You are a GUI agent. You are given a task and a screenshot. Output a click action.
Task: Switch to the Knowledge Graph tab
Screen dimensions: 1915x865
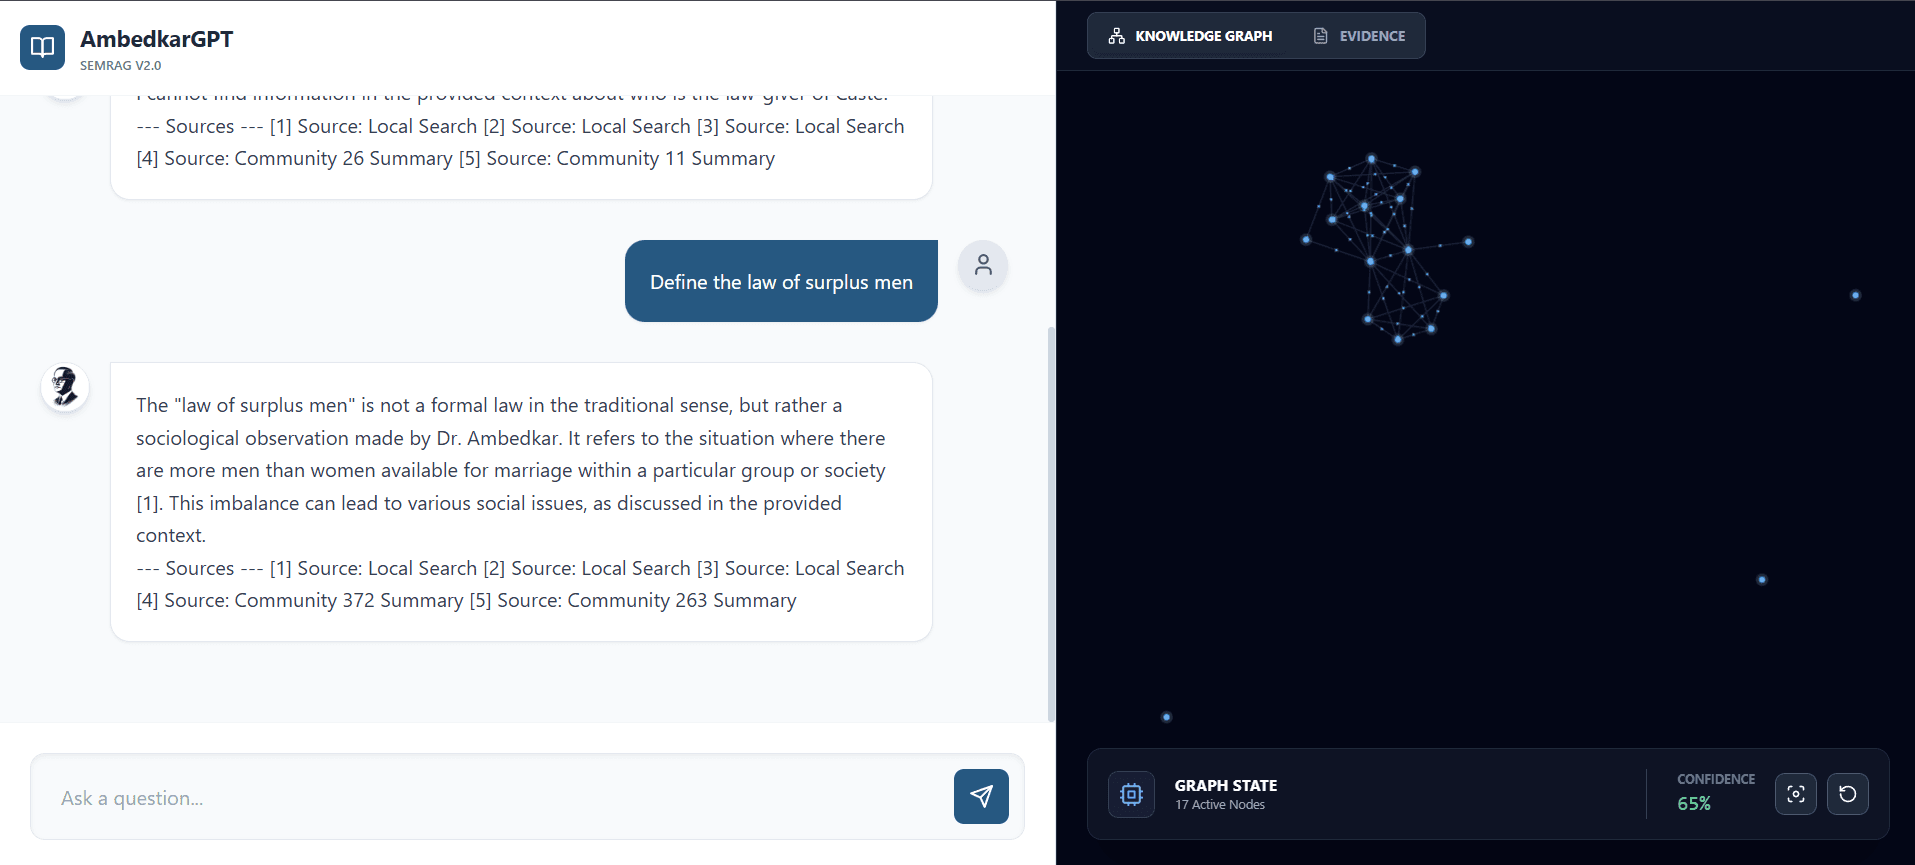tap(1190, 36)
